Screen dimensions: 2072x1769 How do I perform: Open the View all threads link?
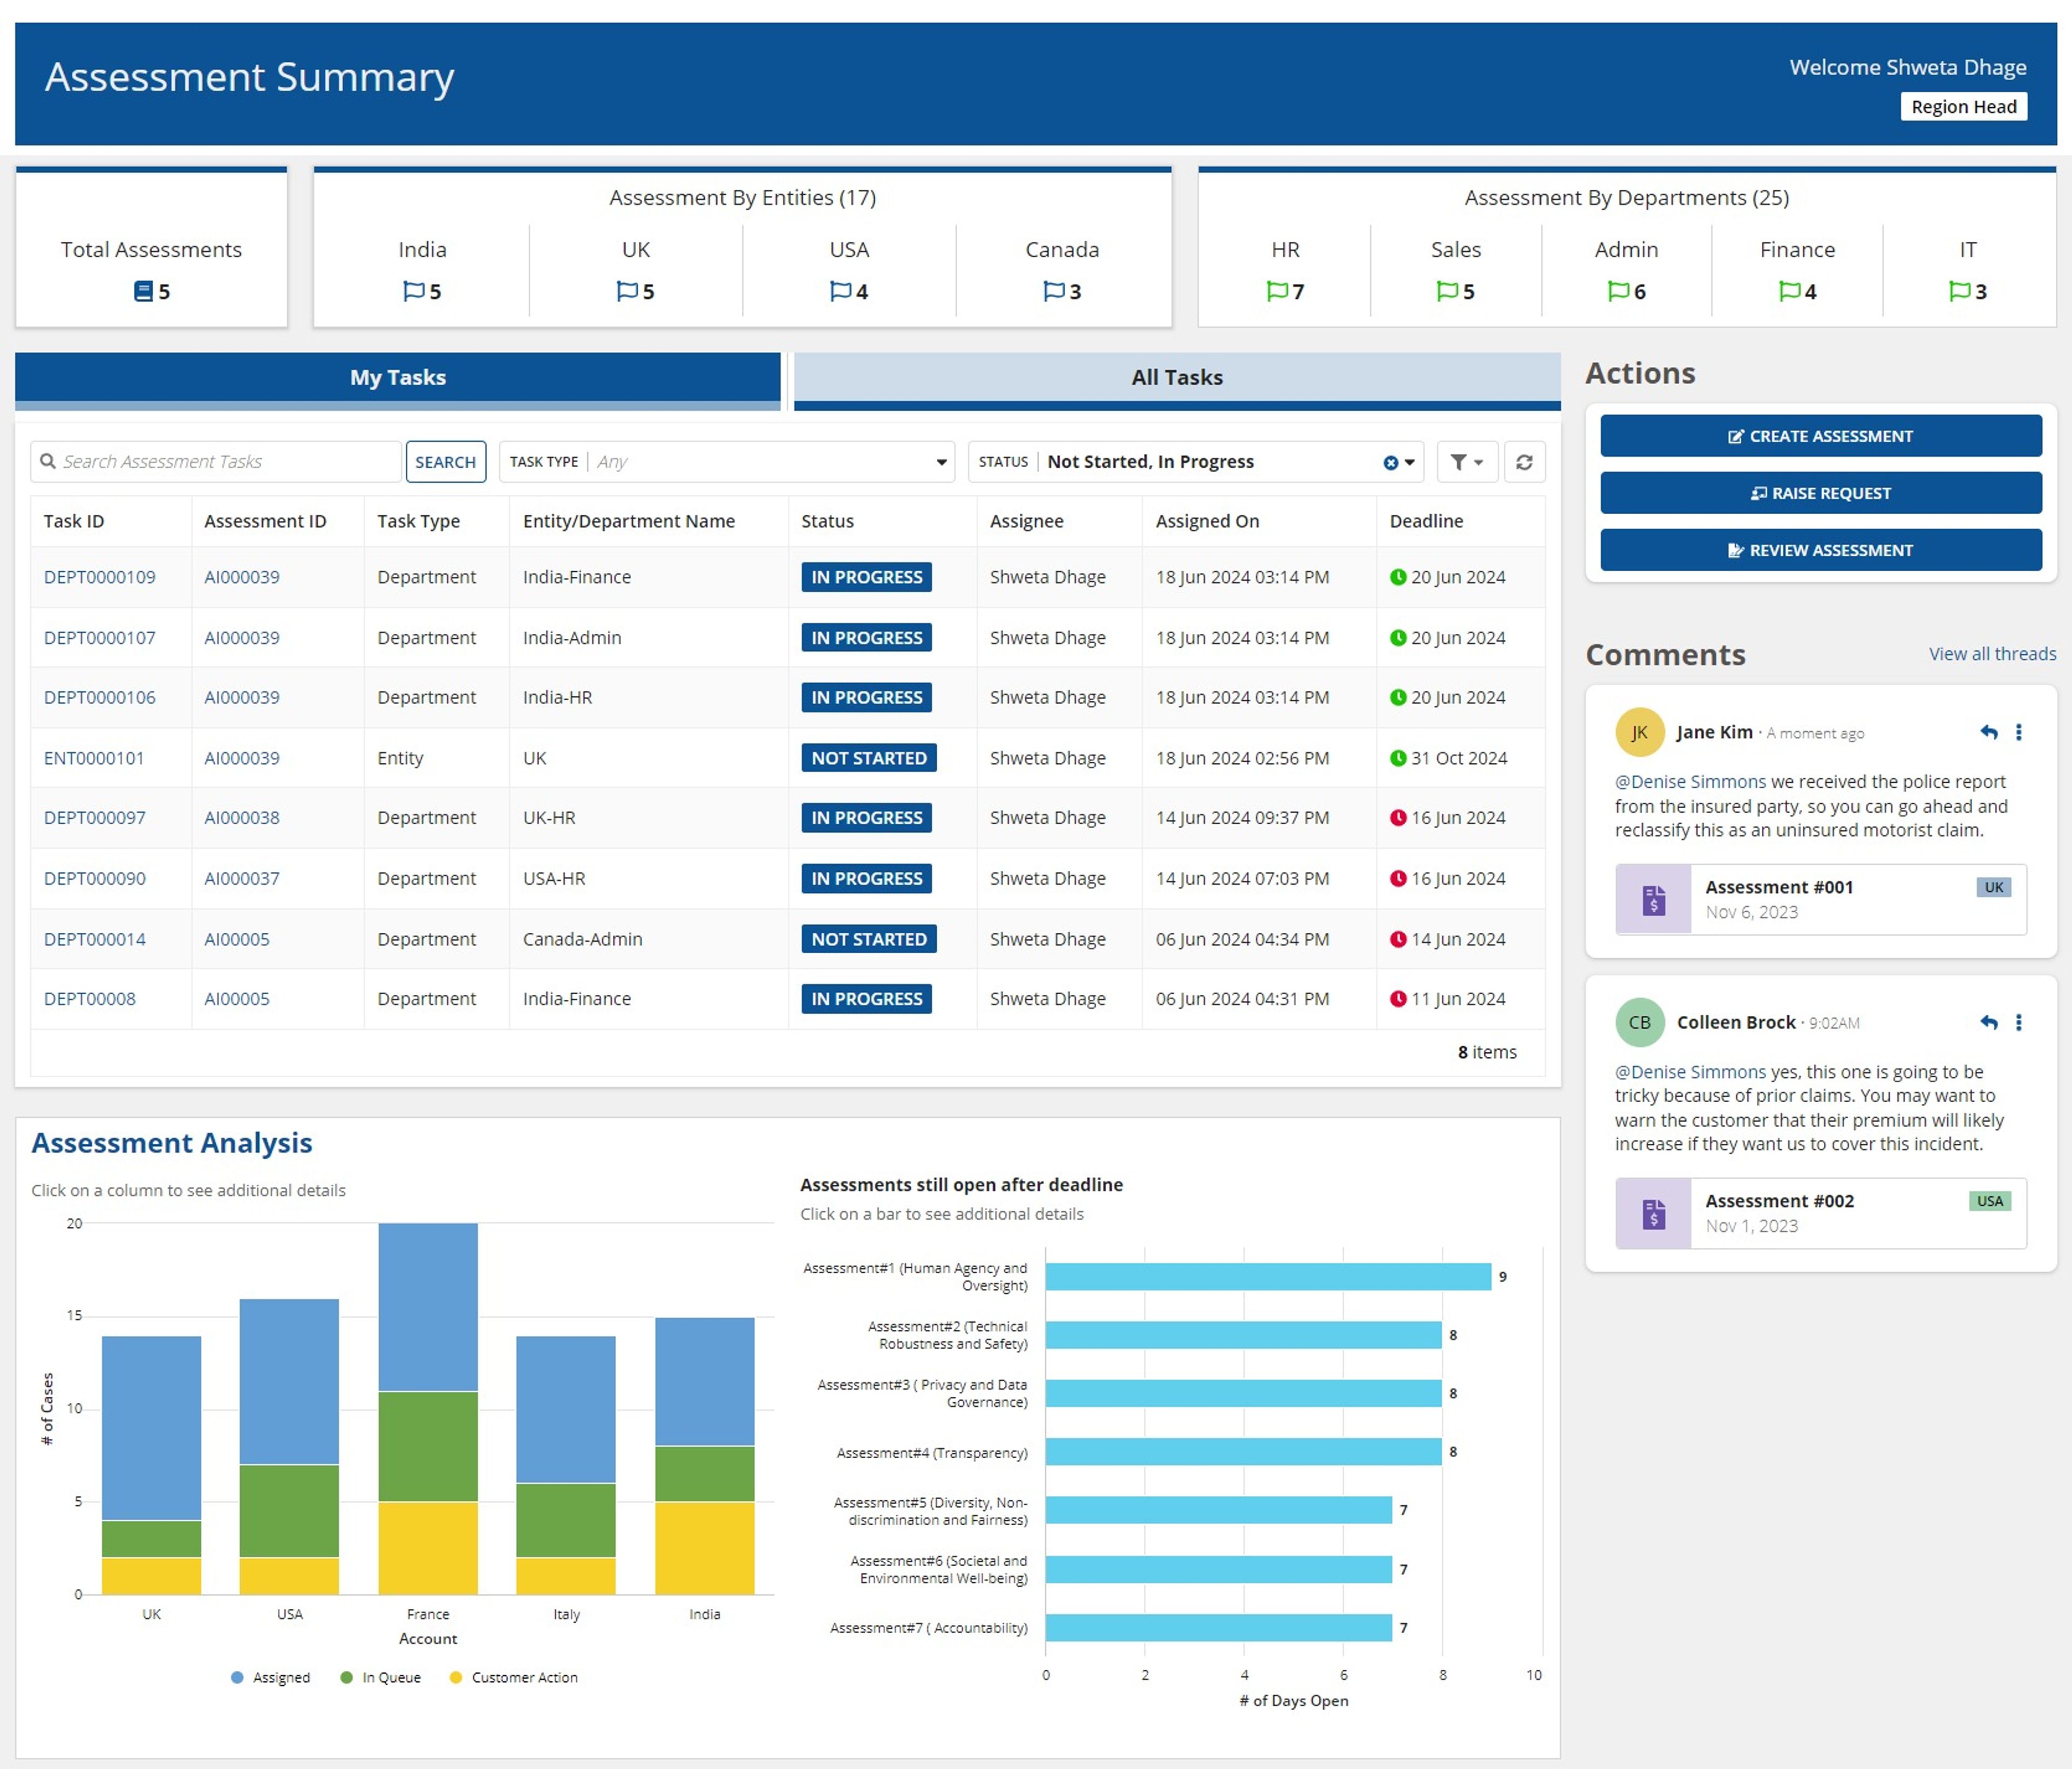coord(1992,654)
